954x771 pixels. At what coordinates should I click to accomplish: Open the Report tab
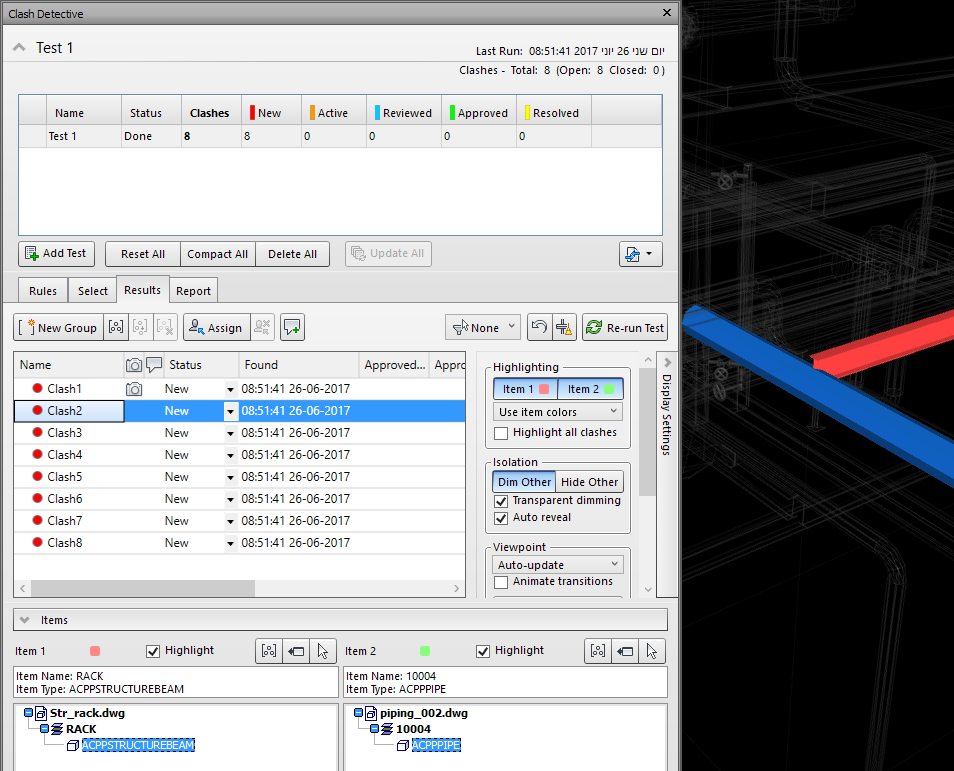point(193,291)
